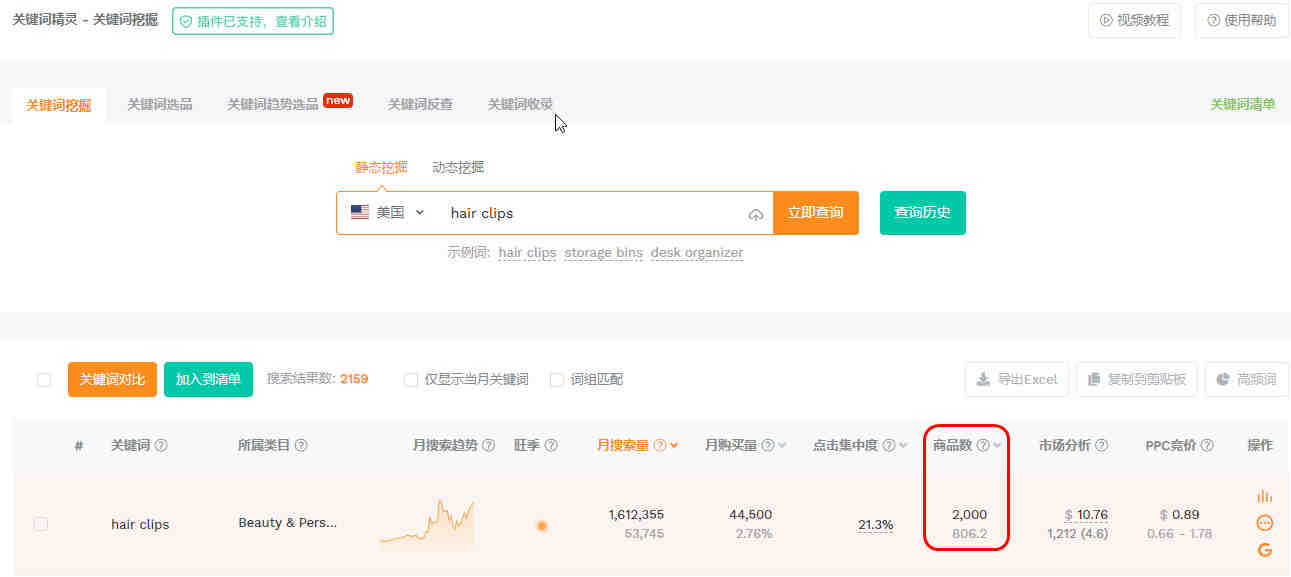This screenshot has width=1291, height=577.
Task: Click 加入到清单 add to list button
Action: [208, 380]
